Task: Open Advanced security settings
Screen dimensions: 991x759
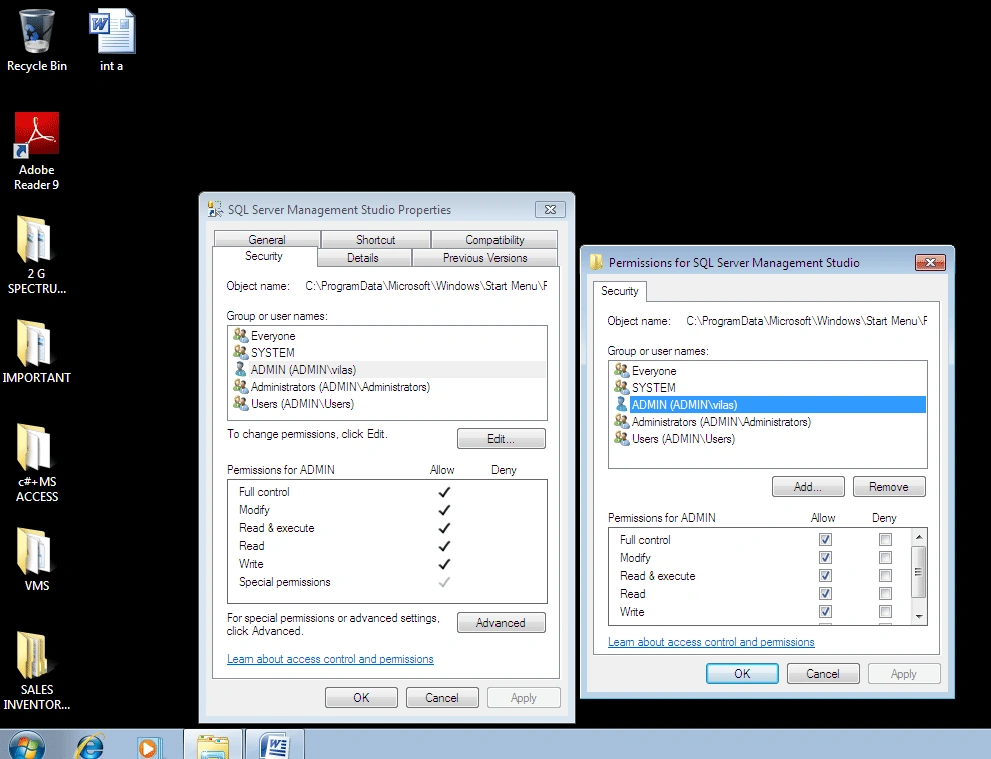Action: click(501, 622)
